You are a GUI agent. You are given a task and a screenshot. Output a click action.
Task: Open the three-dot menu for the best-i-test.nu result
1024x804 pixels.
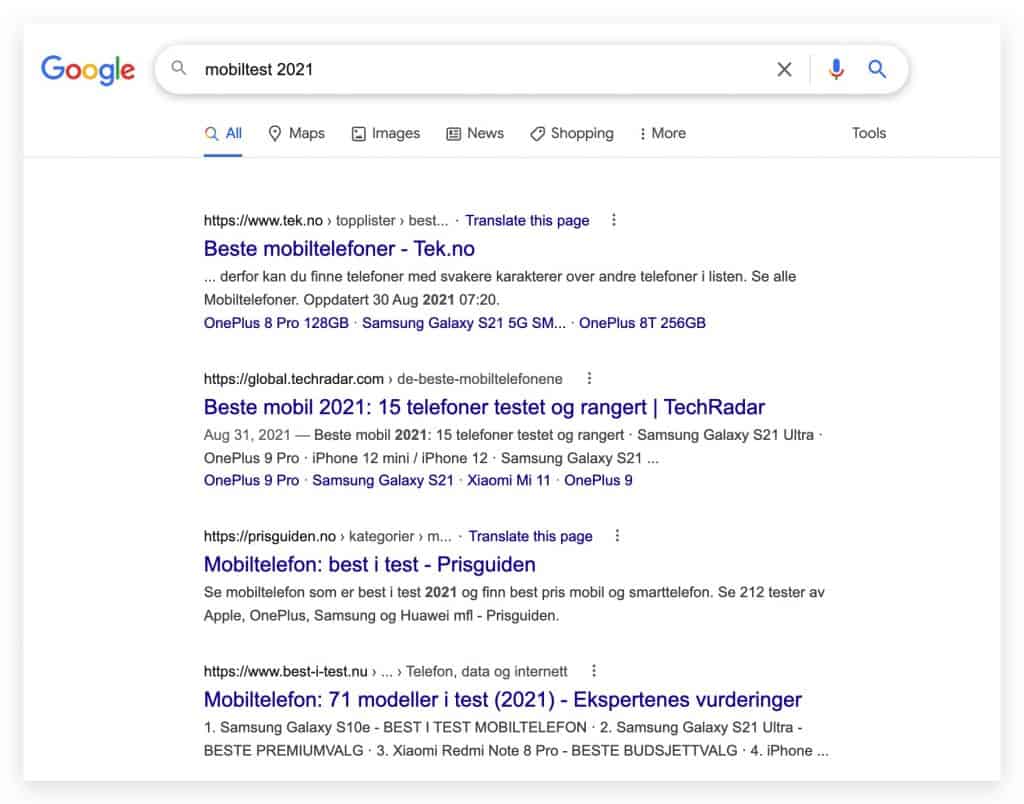594,671
